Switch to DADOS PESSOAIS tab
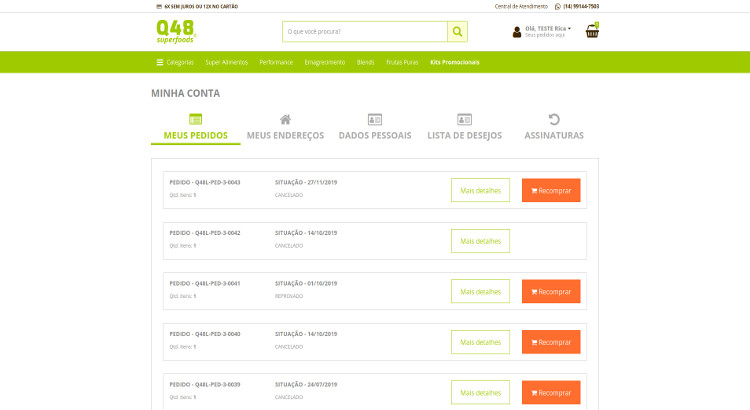This screenshot has width=750, height=410. [375, 135]
